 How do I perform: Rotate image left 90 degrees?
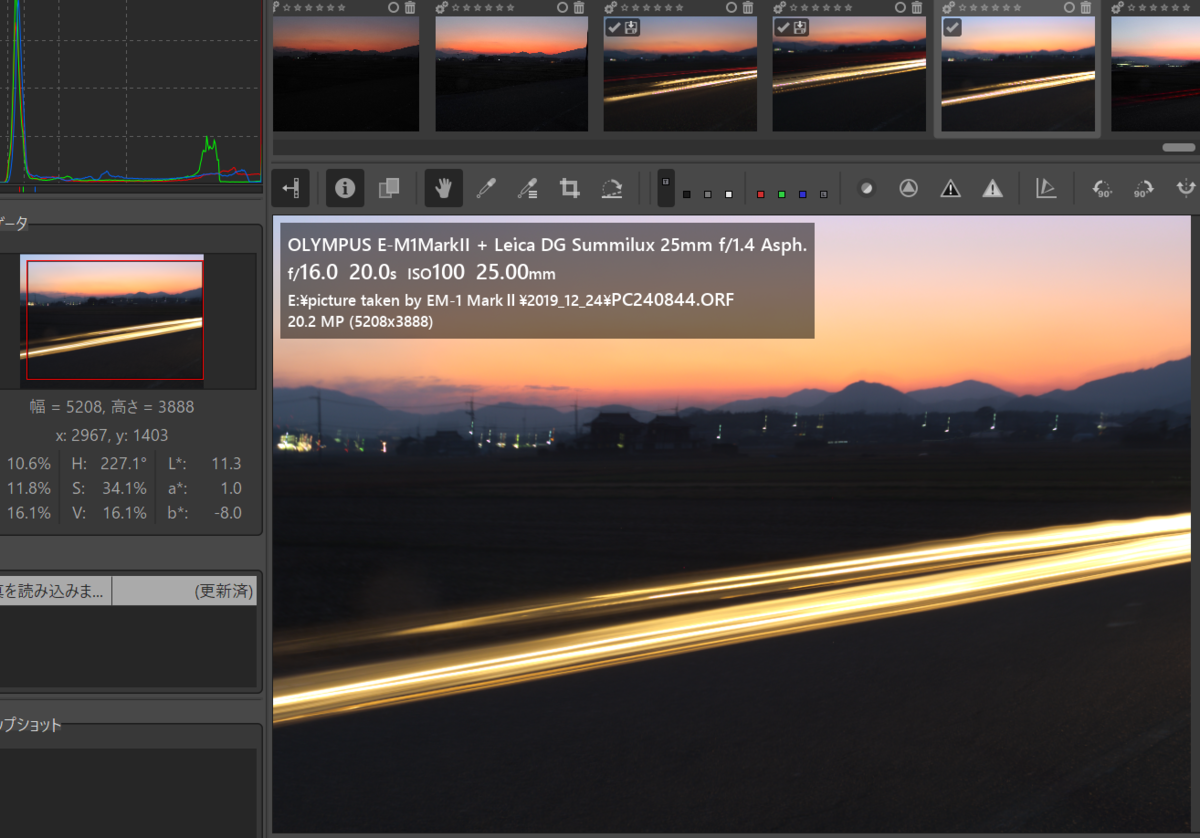1102,188
